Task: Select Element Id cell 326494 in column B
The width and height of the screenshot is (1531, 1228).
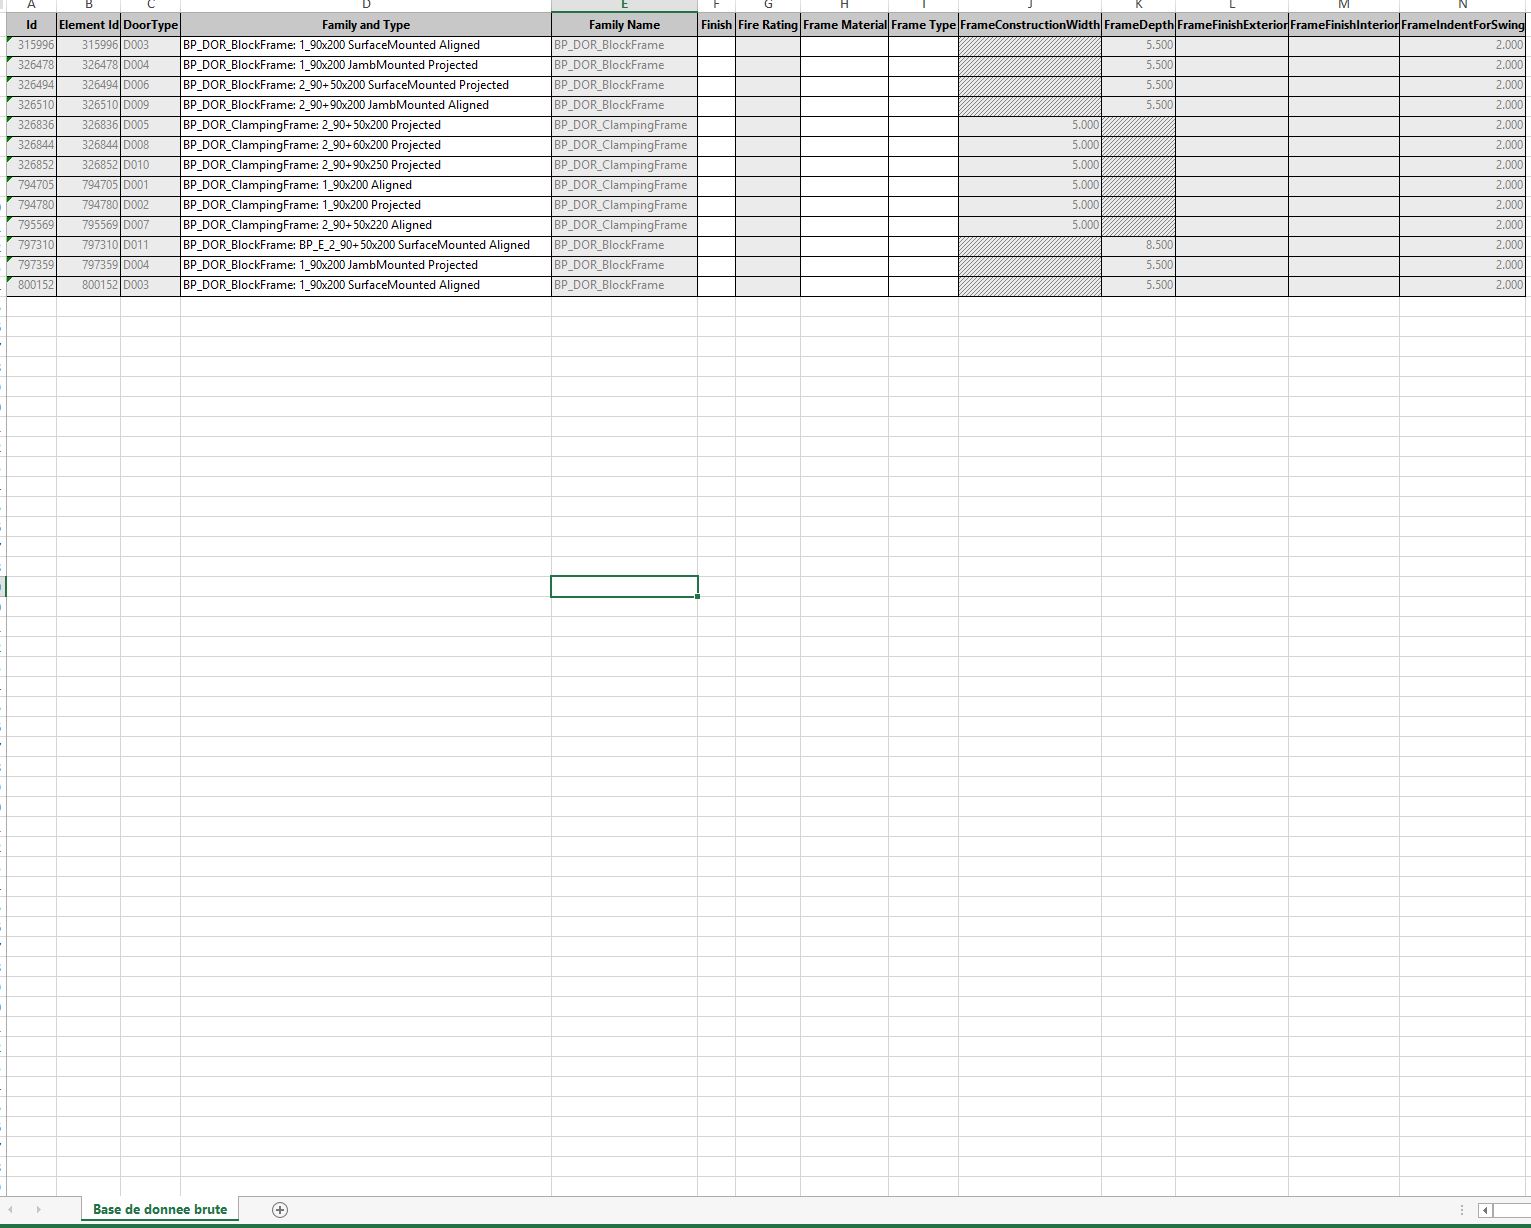Action: coord(89,85)
